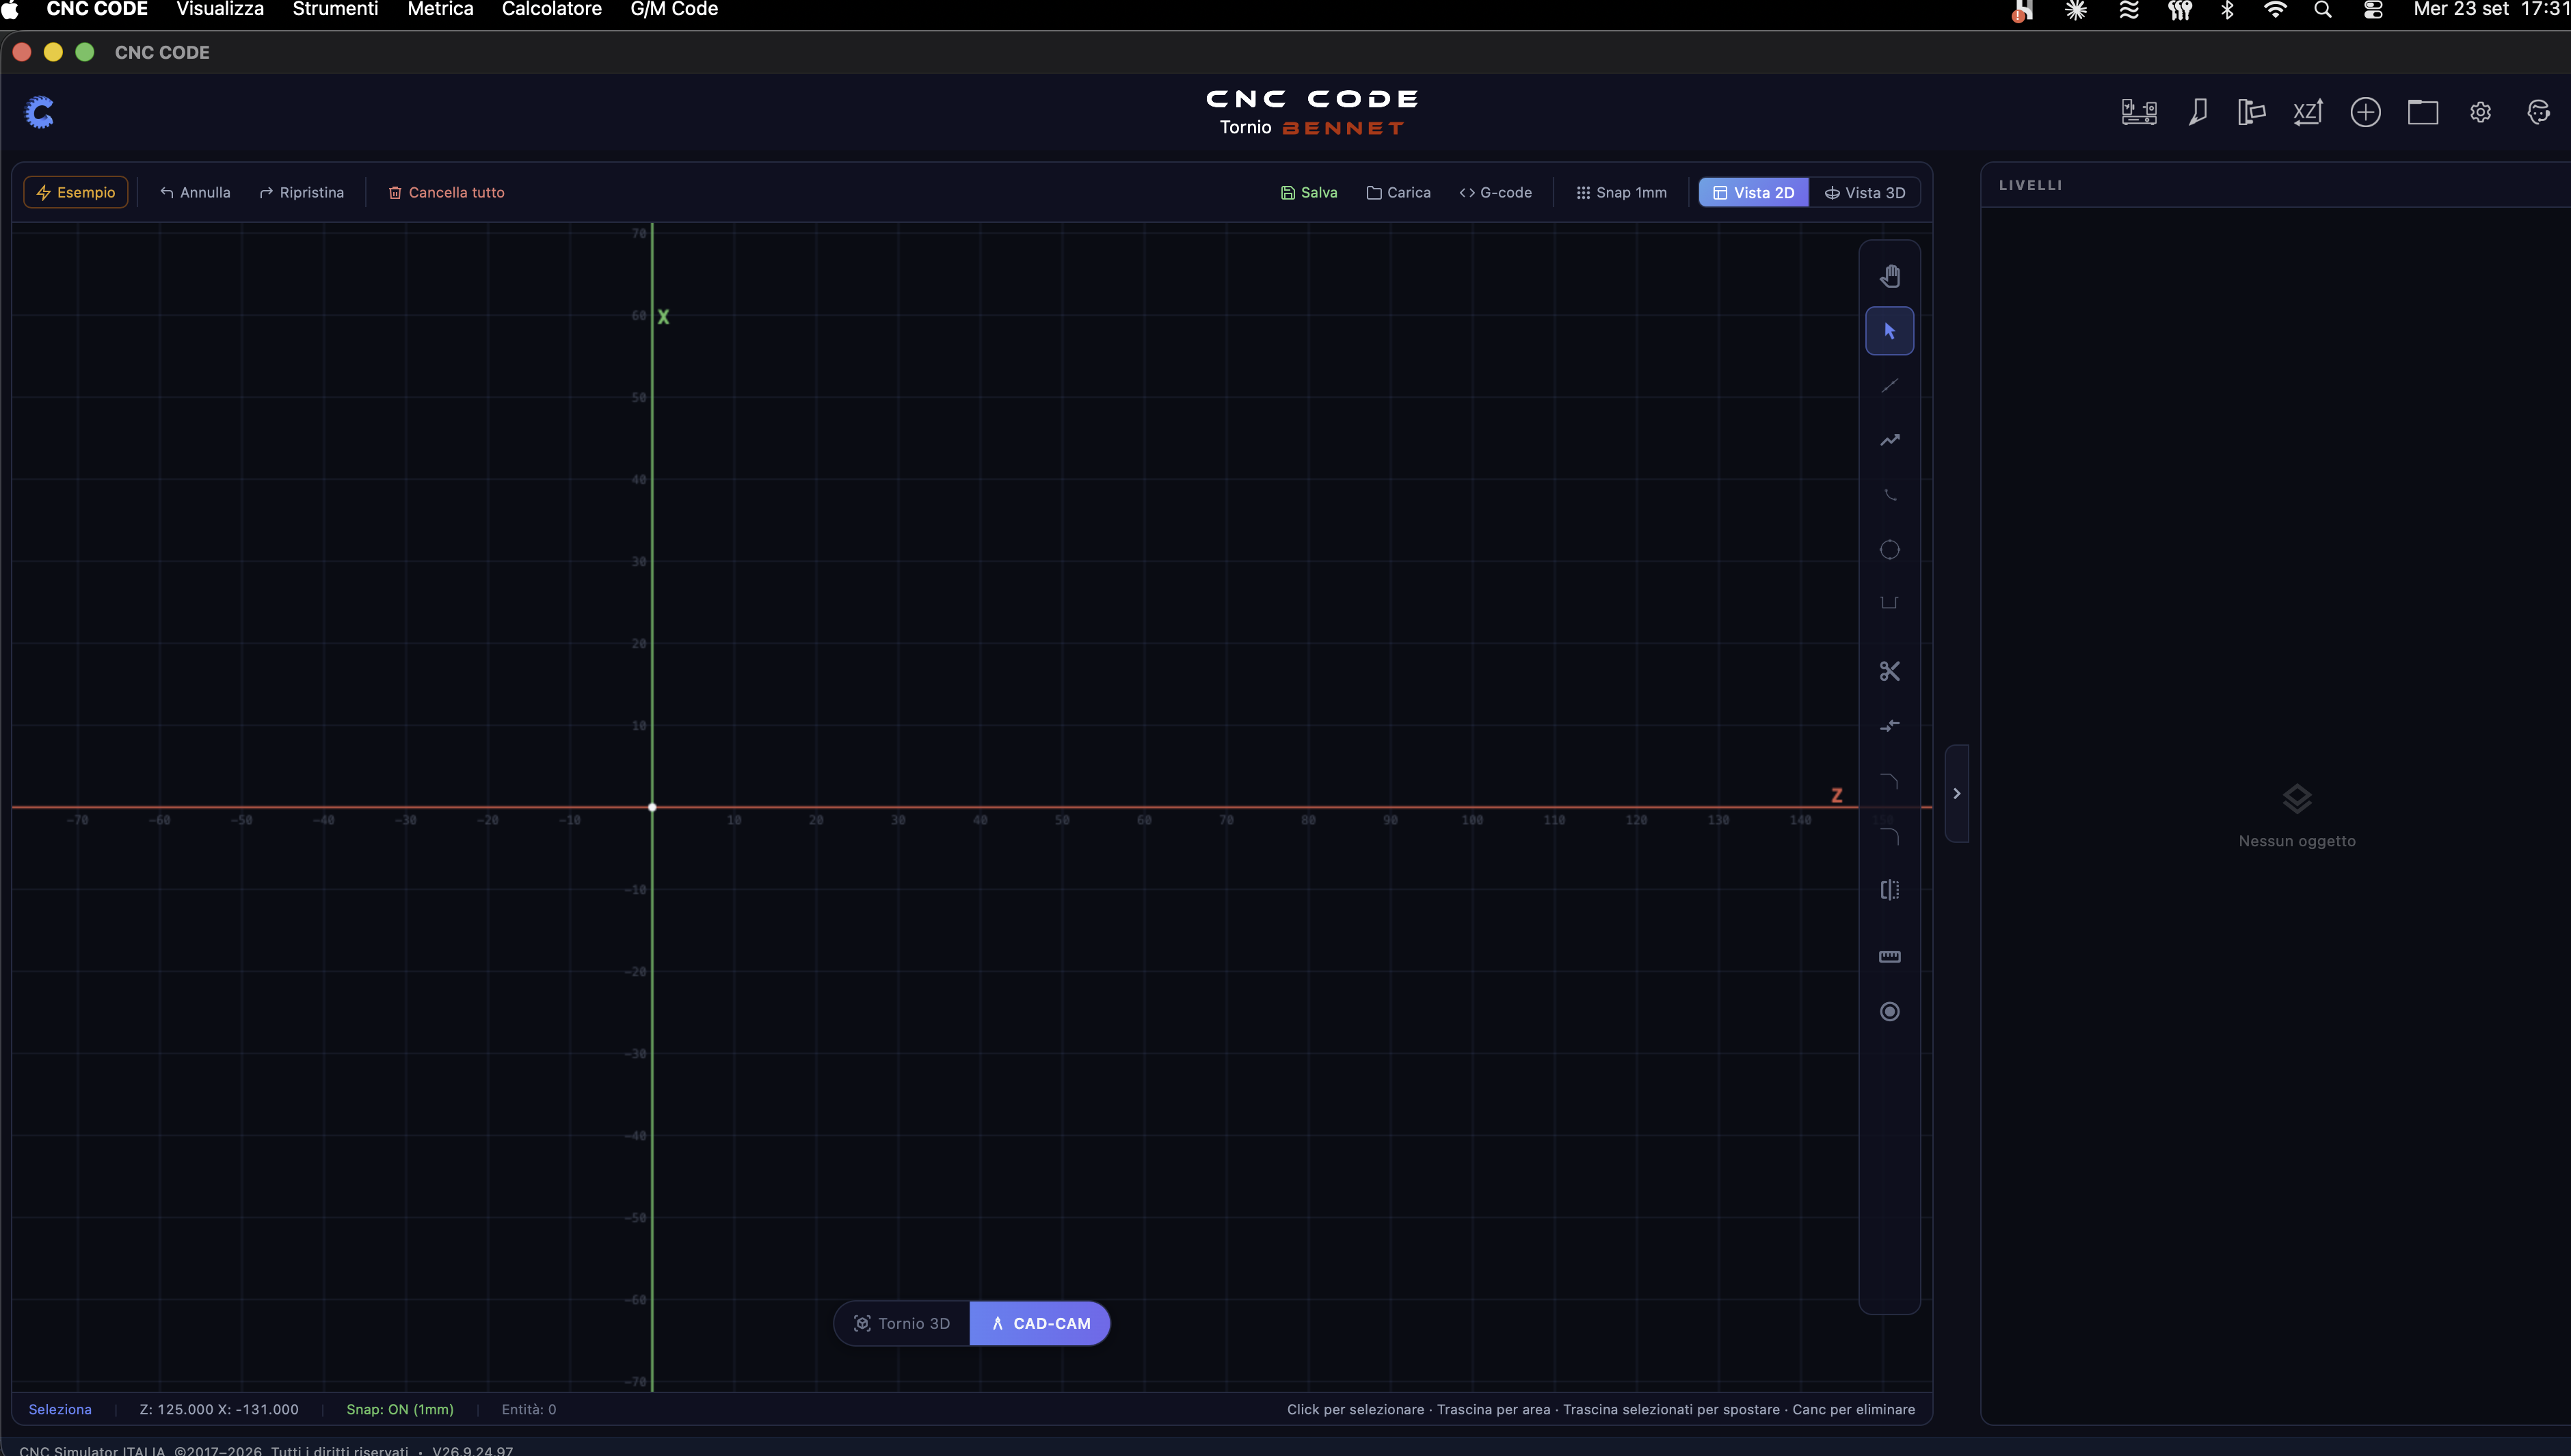Click the Nessun oggetto placeholder
Image resolution: width=2571 pixels, height=1456 pixels.
tap(2297, 841)
